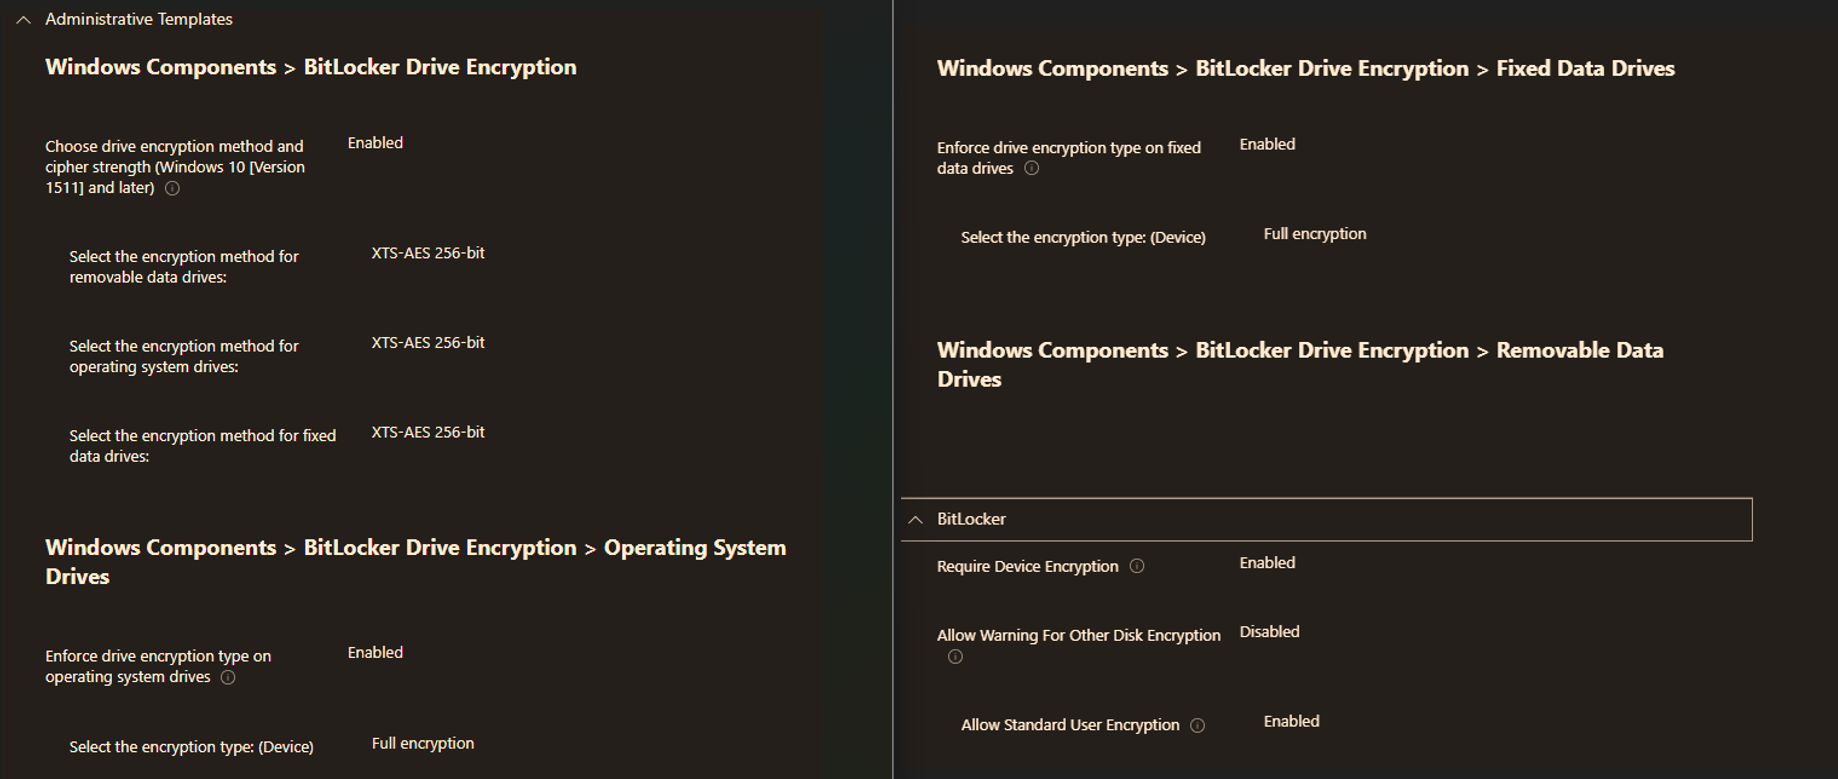Click XTS-AES 256-bit value for fixed data drives
Image resolution: width=1838 pixels, height=779 pixels.
pos(428,432)
